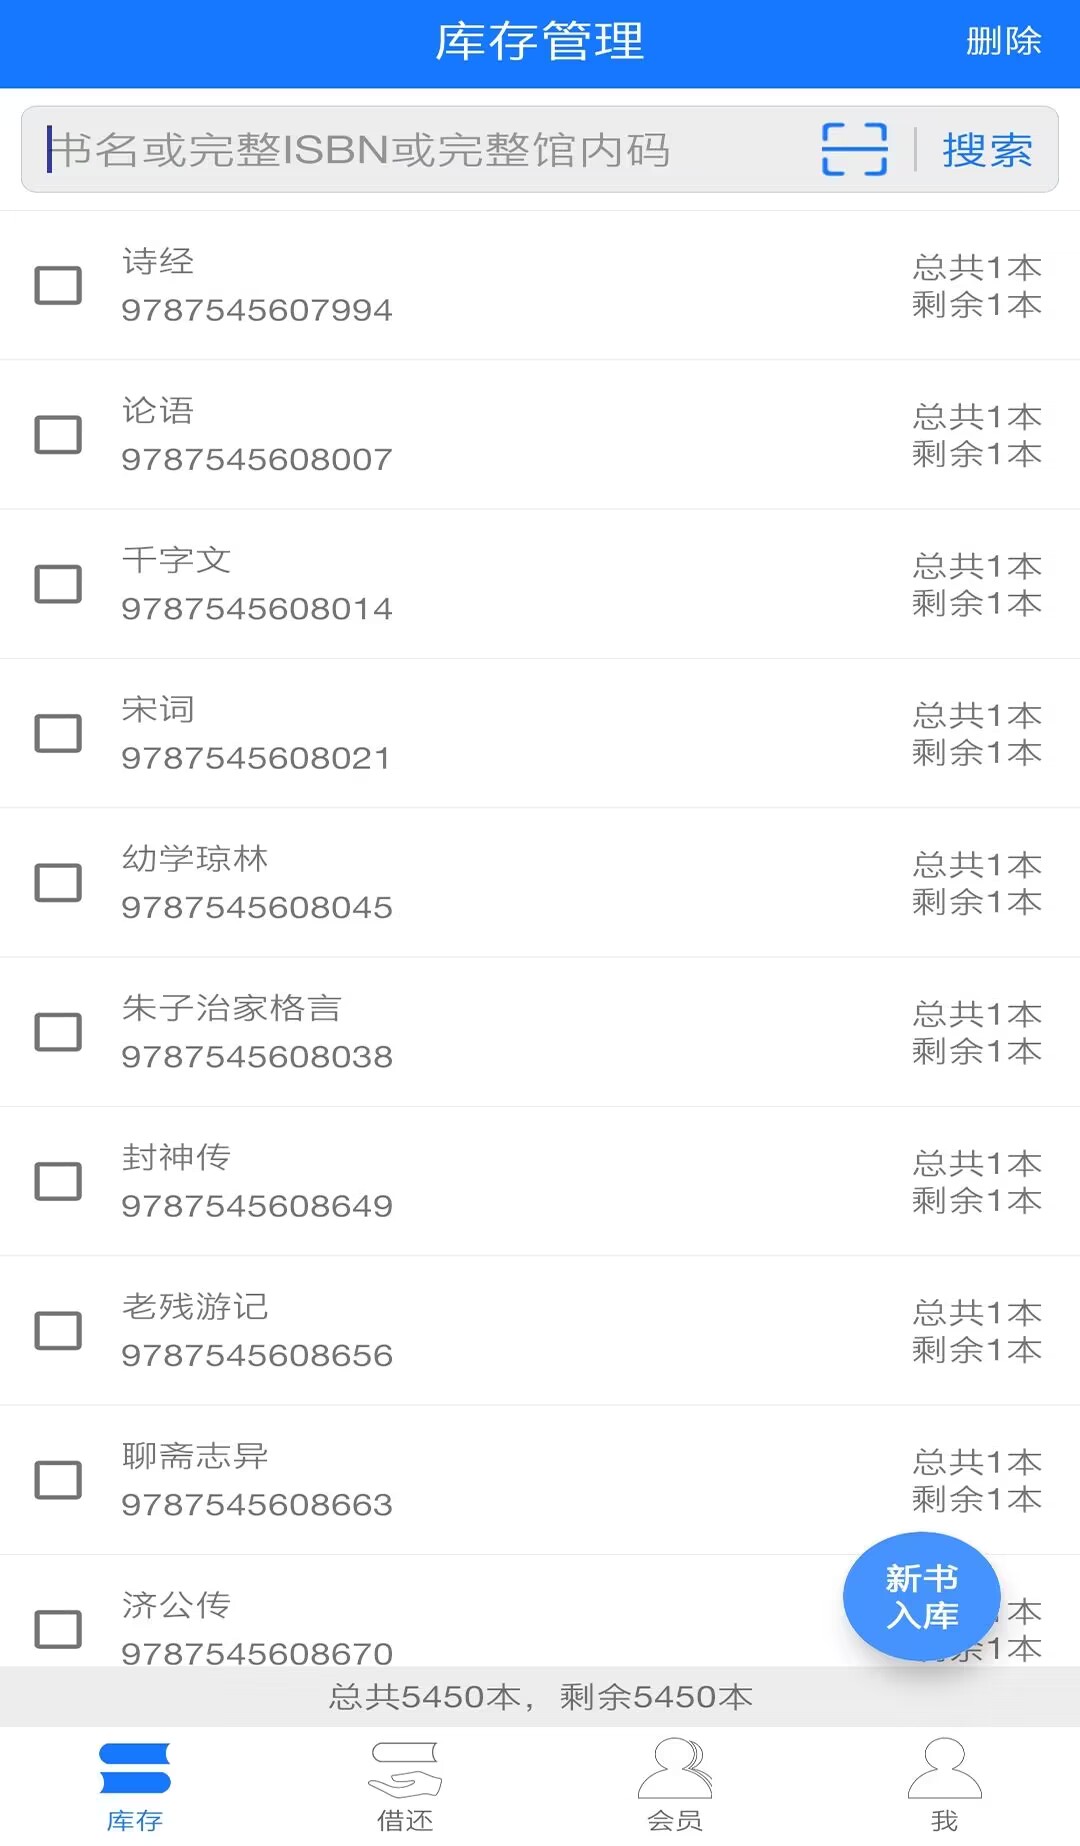This screenshot has height=1846, width=1080.
Task: Focus the book name or ISBN search field
Action: coord(420,150)
